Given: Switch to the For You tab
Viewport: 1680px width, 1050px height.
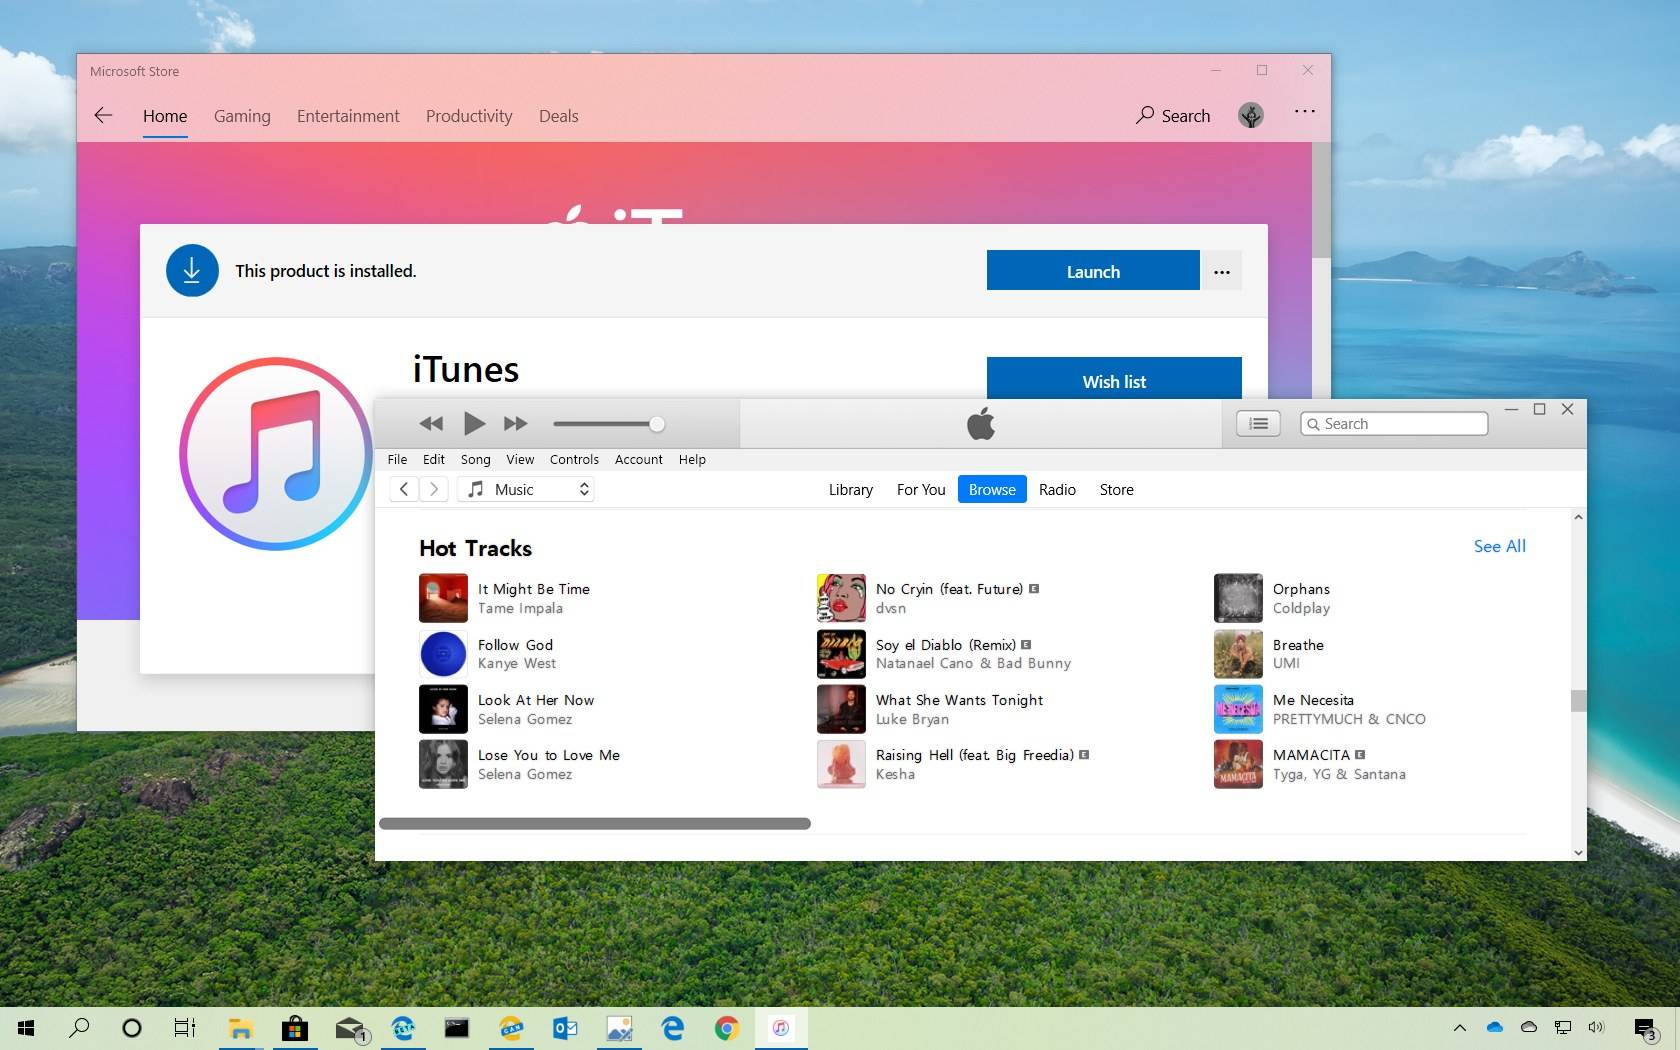Looking at the screenshot, I should (920, 489).
